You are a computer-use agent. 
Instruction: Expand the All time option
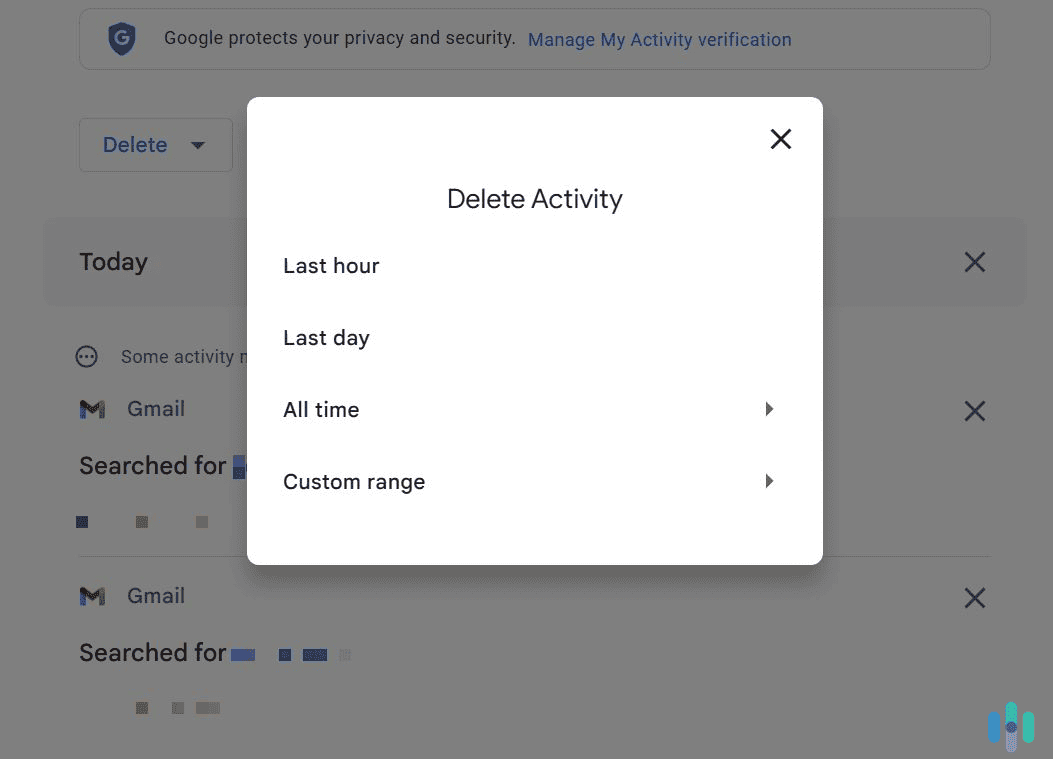pyautogui.click(x=769, y=409)
